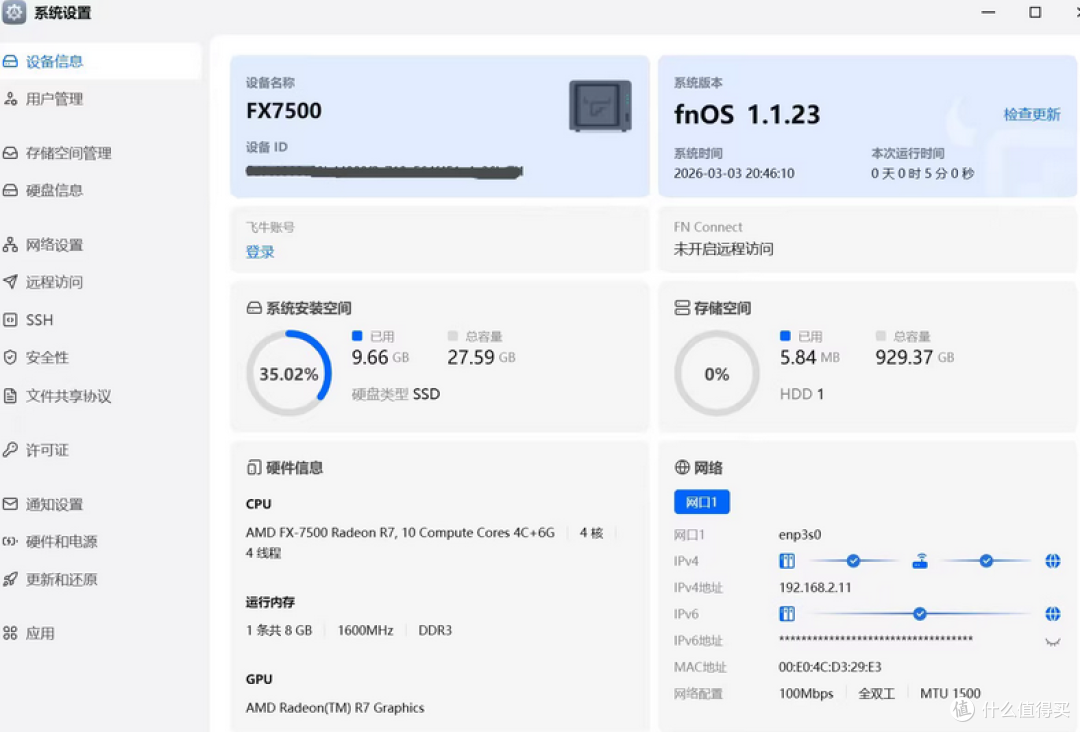Screen dimensions: 1080x732
Task: Click the 通知设置 envelope icon
Action: pyautogui.click(x=10, y=504)
